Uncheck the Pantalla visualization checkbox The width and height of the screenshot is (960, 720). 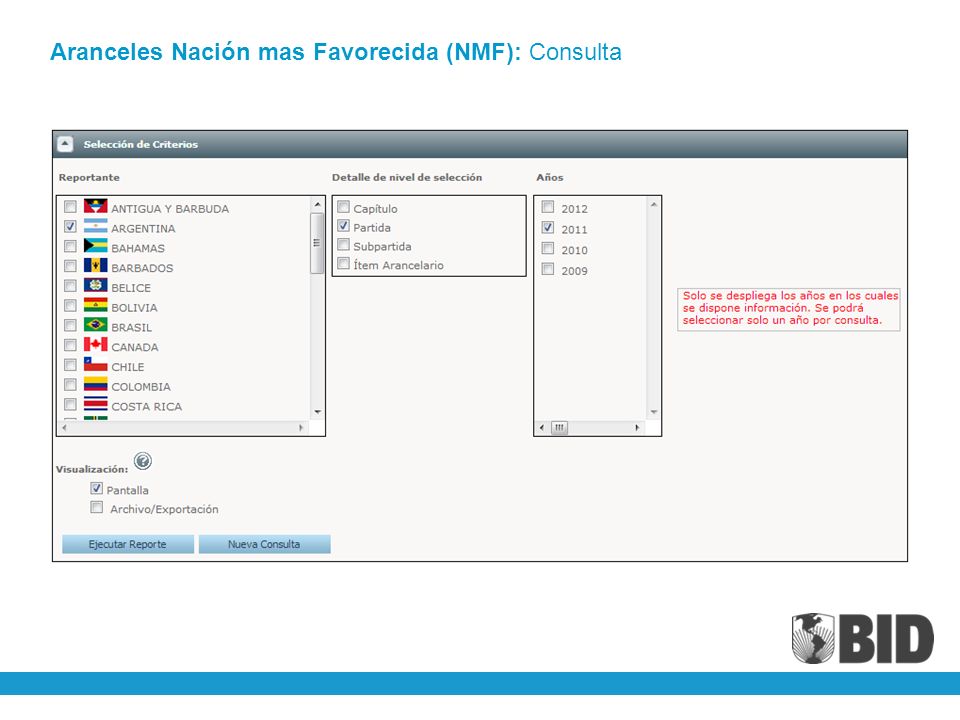pos(96,489)
